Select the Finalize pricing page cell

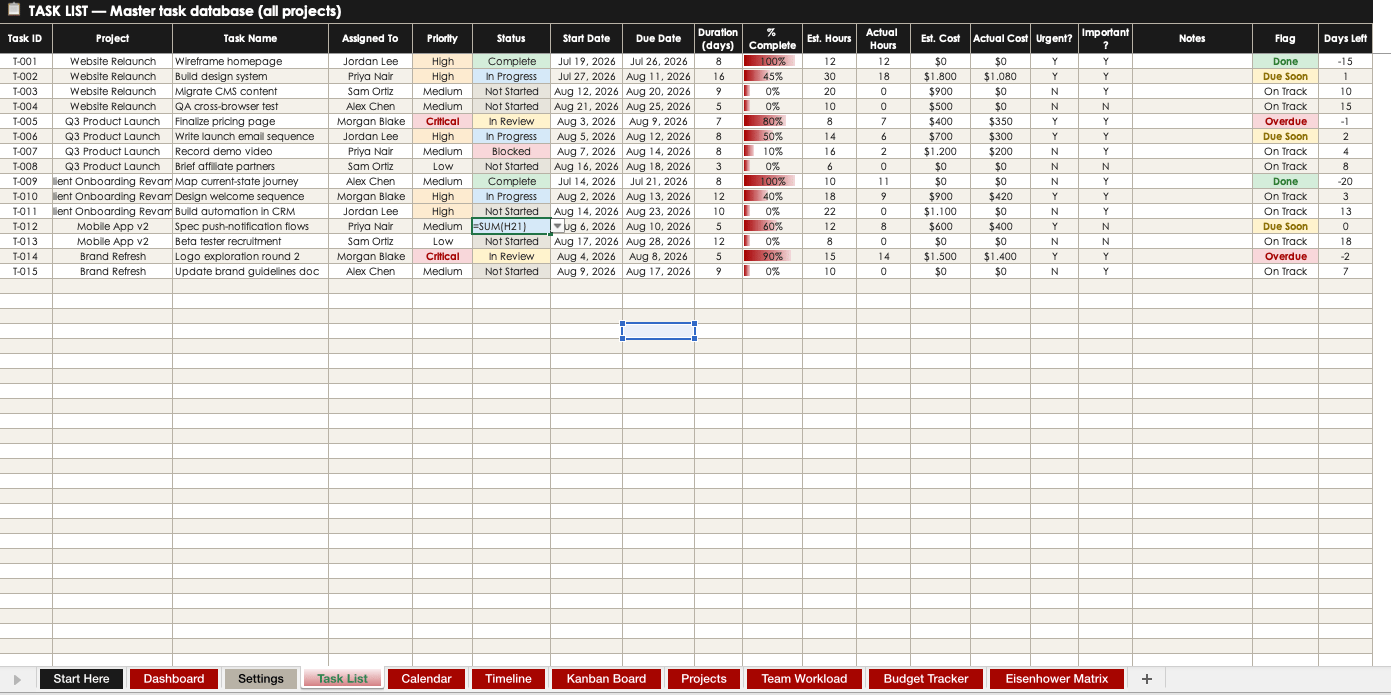[x=250, y=122]
